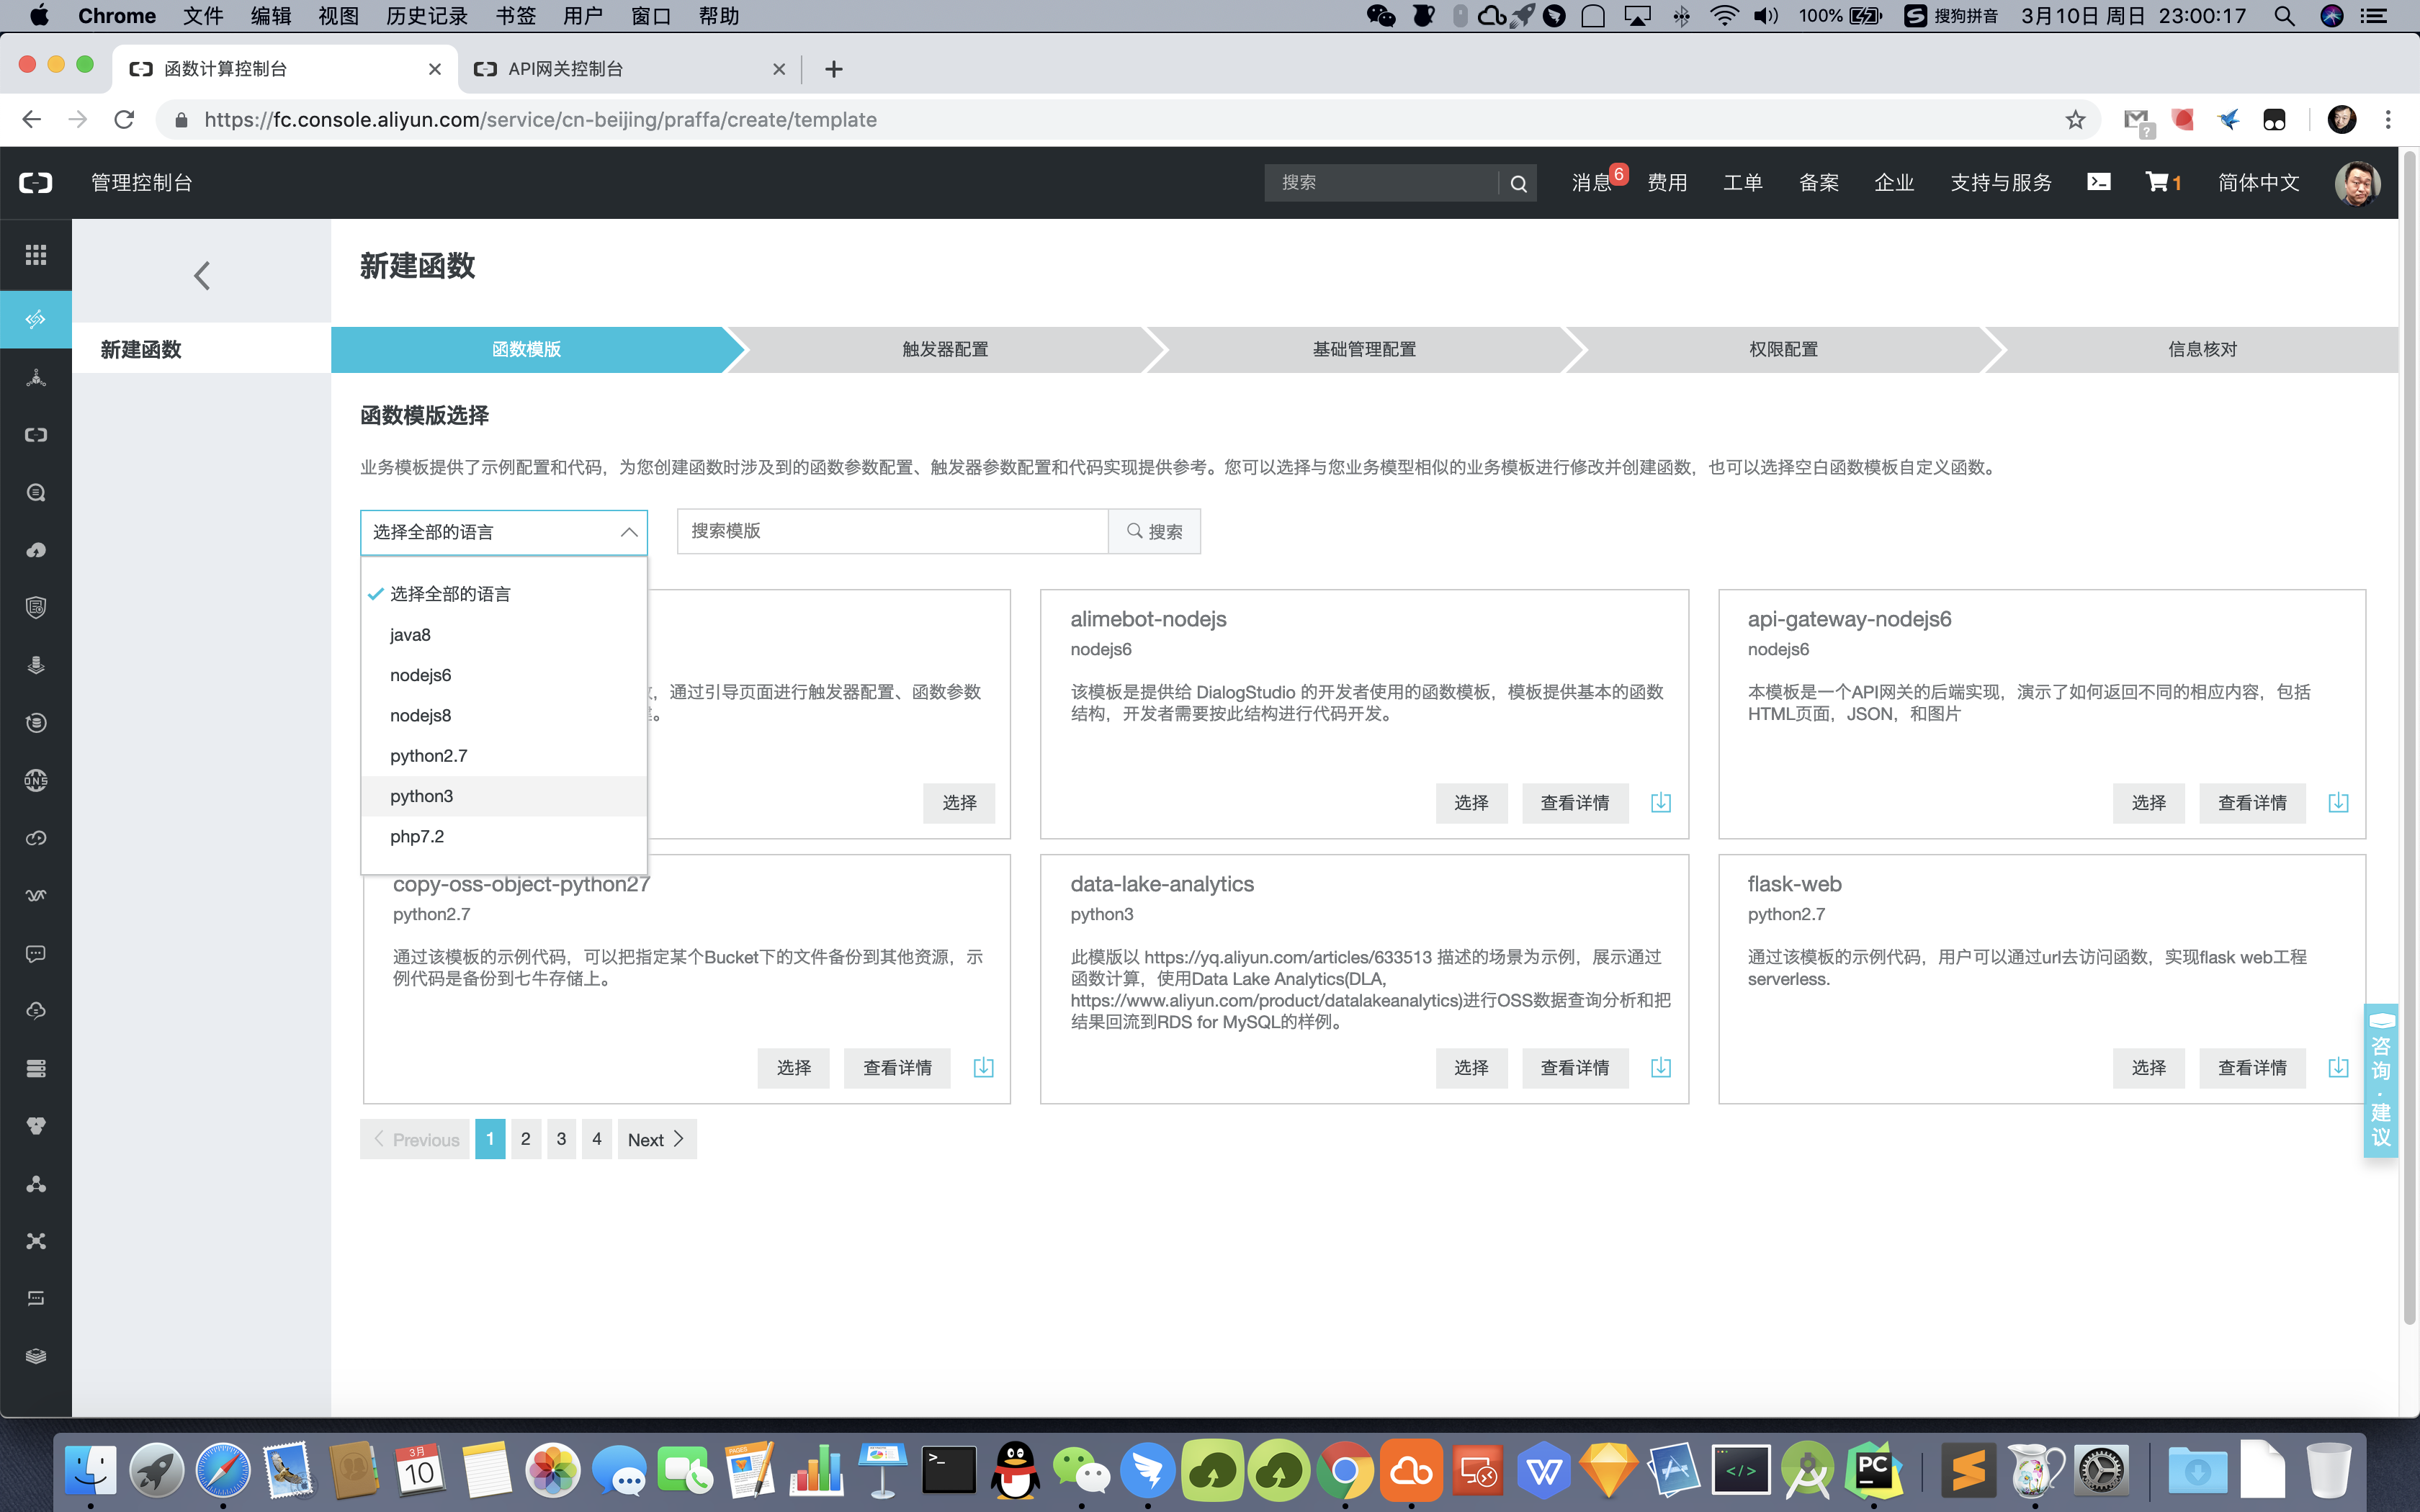
Task: Click the header 搜索 input box
Action: pos(1381,183)
